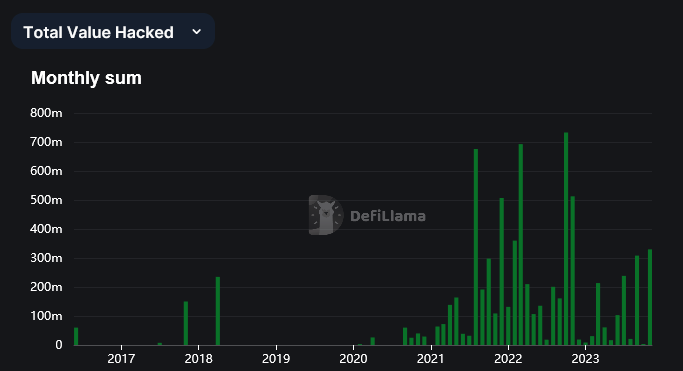
Task: Click the 2022 x-axis label
Action: (x=508, y=358)
